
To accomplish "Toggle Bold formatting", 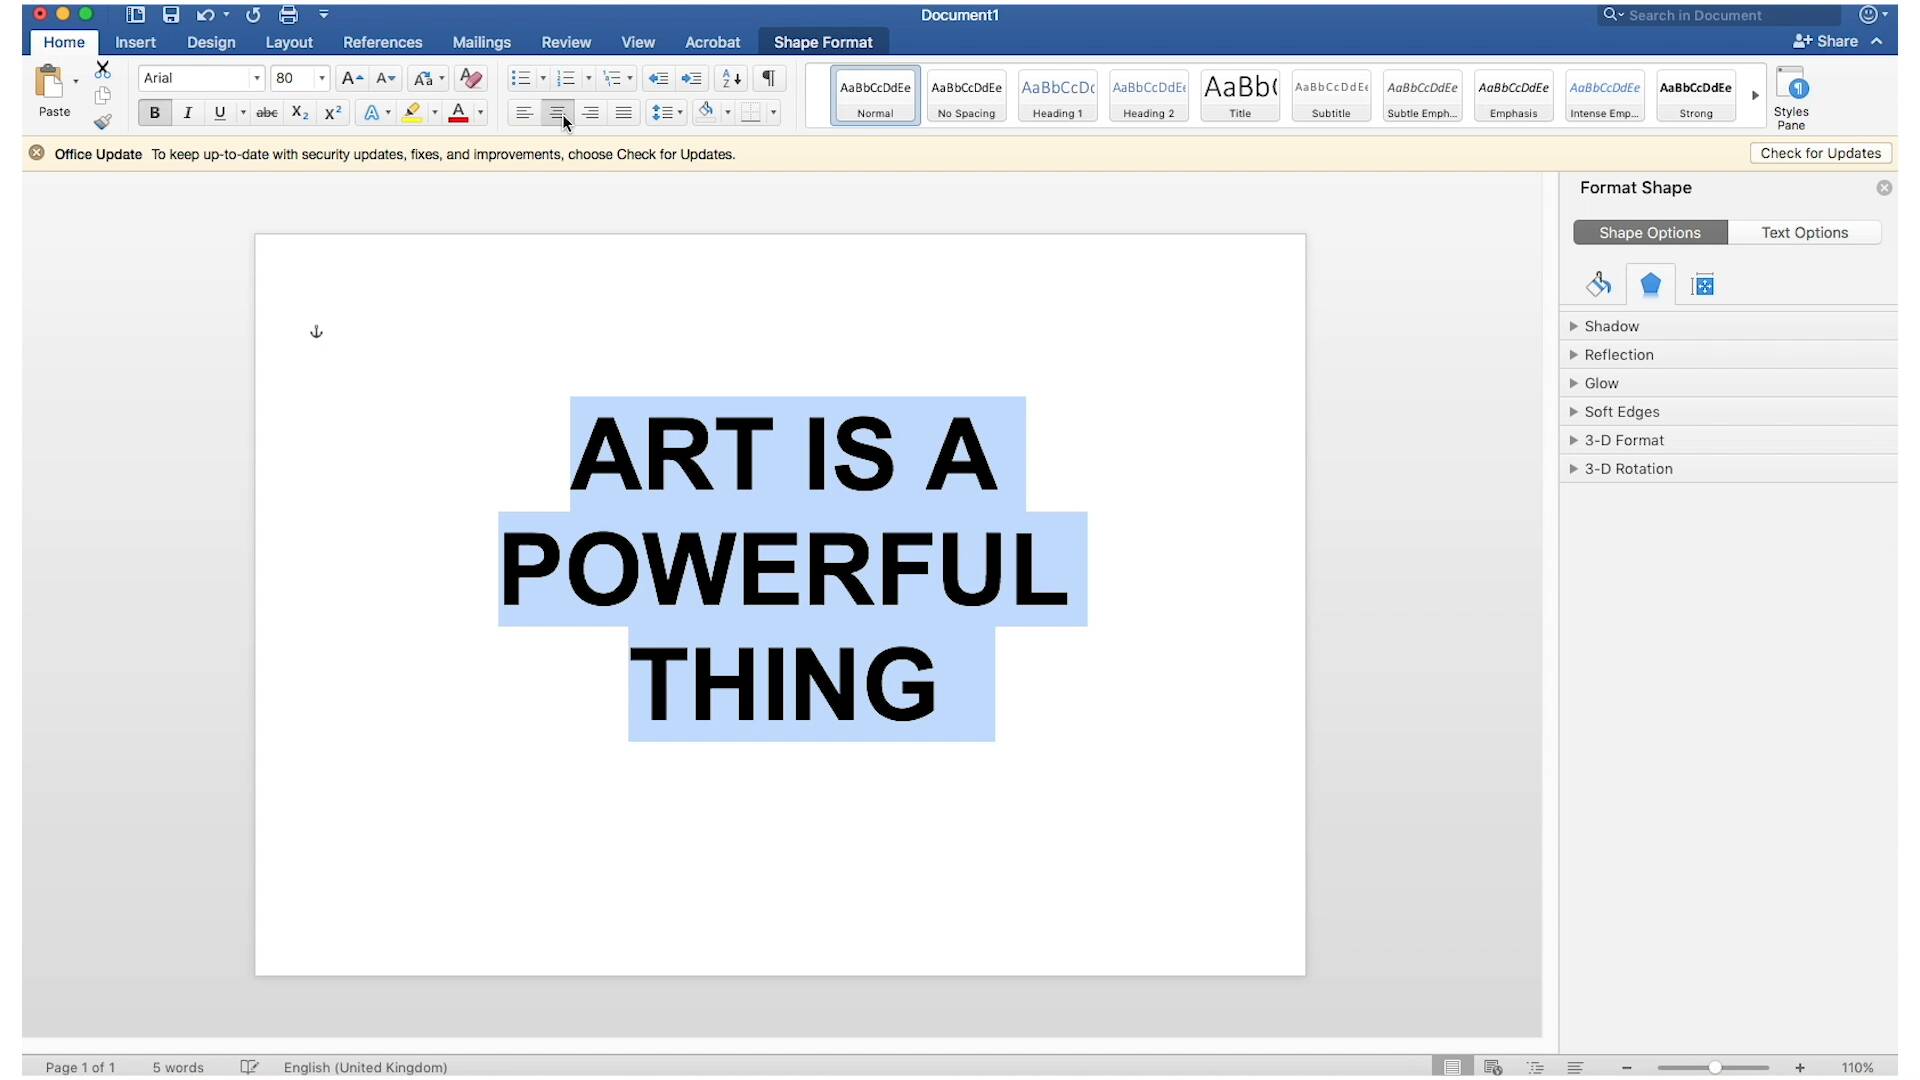I will coord(154,113).
